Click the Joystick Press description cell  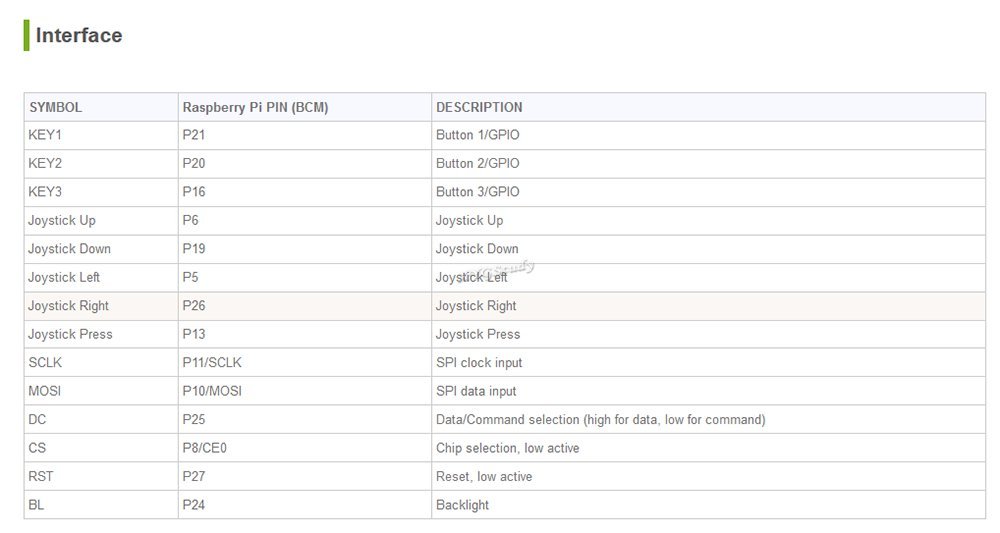(x=478, y=334)
